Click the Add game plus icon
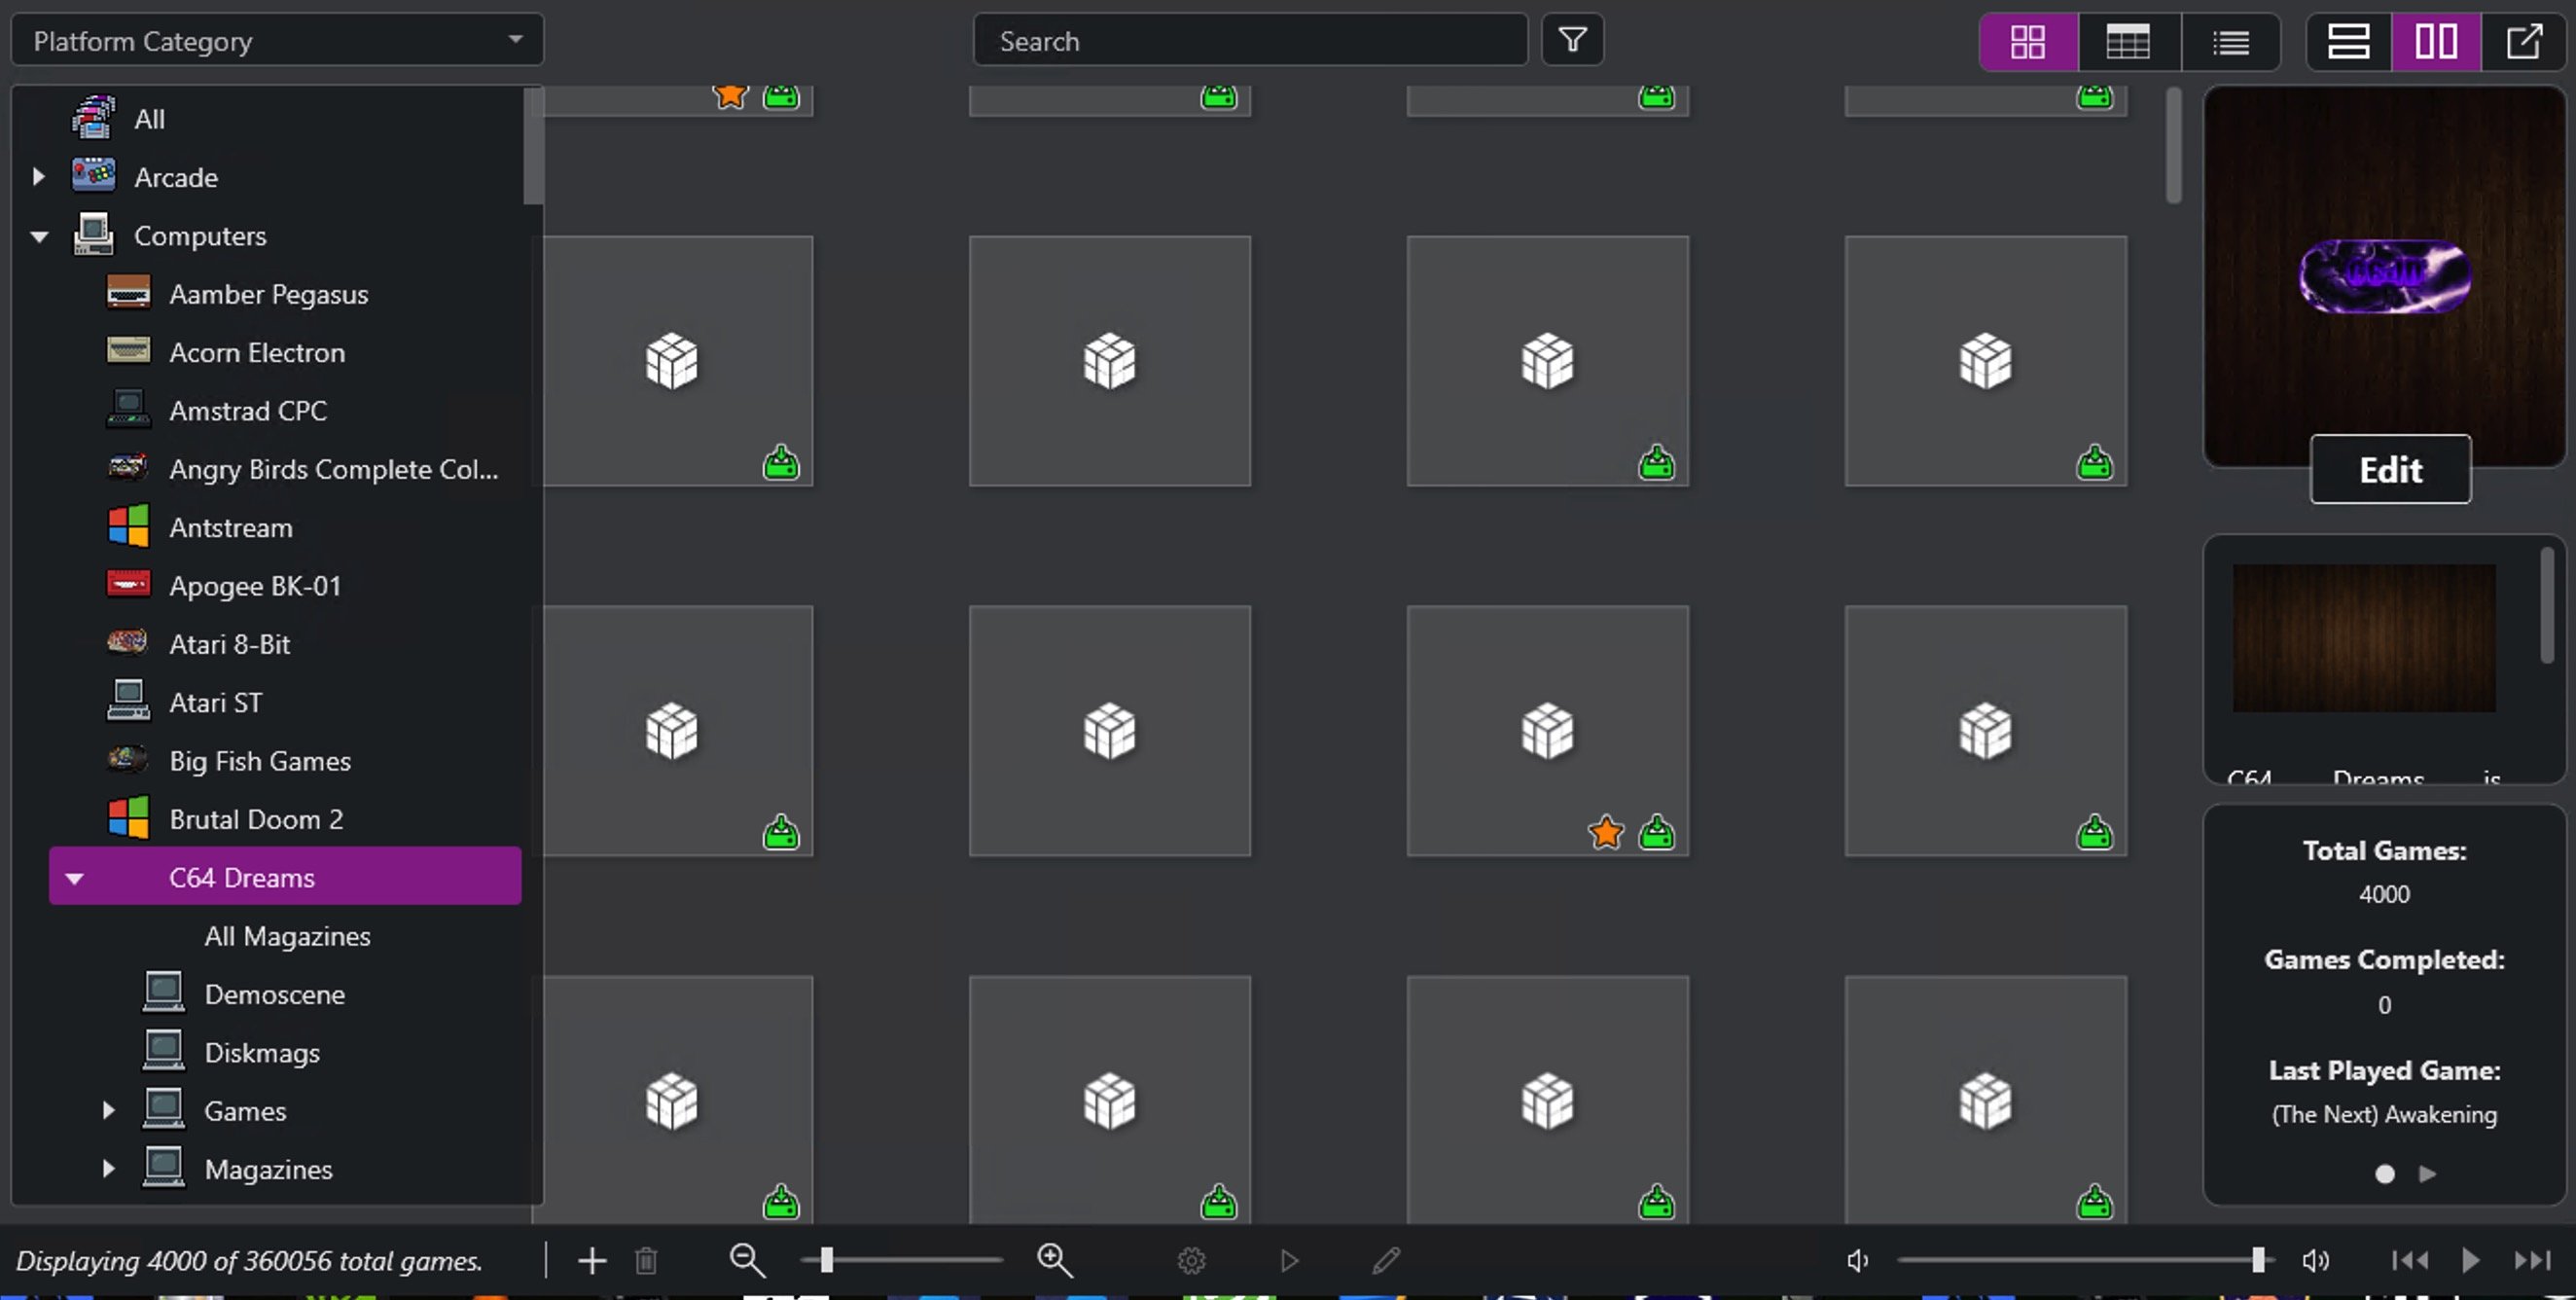The width and height of the screenshot is (2576, 1300). (x=592, y=1261)
